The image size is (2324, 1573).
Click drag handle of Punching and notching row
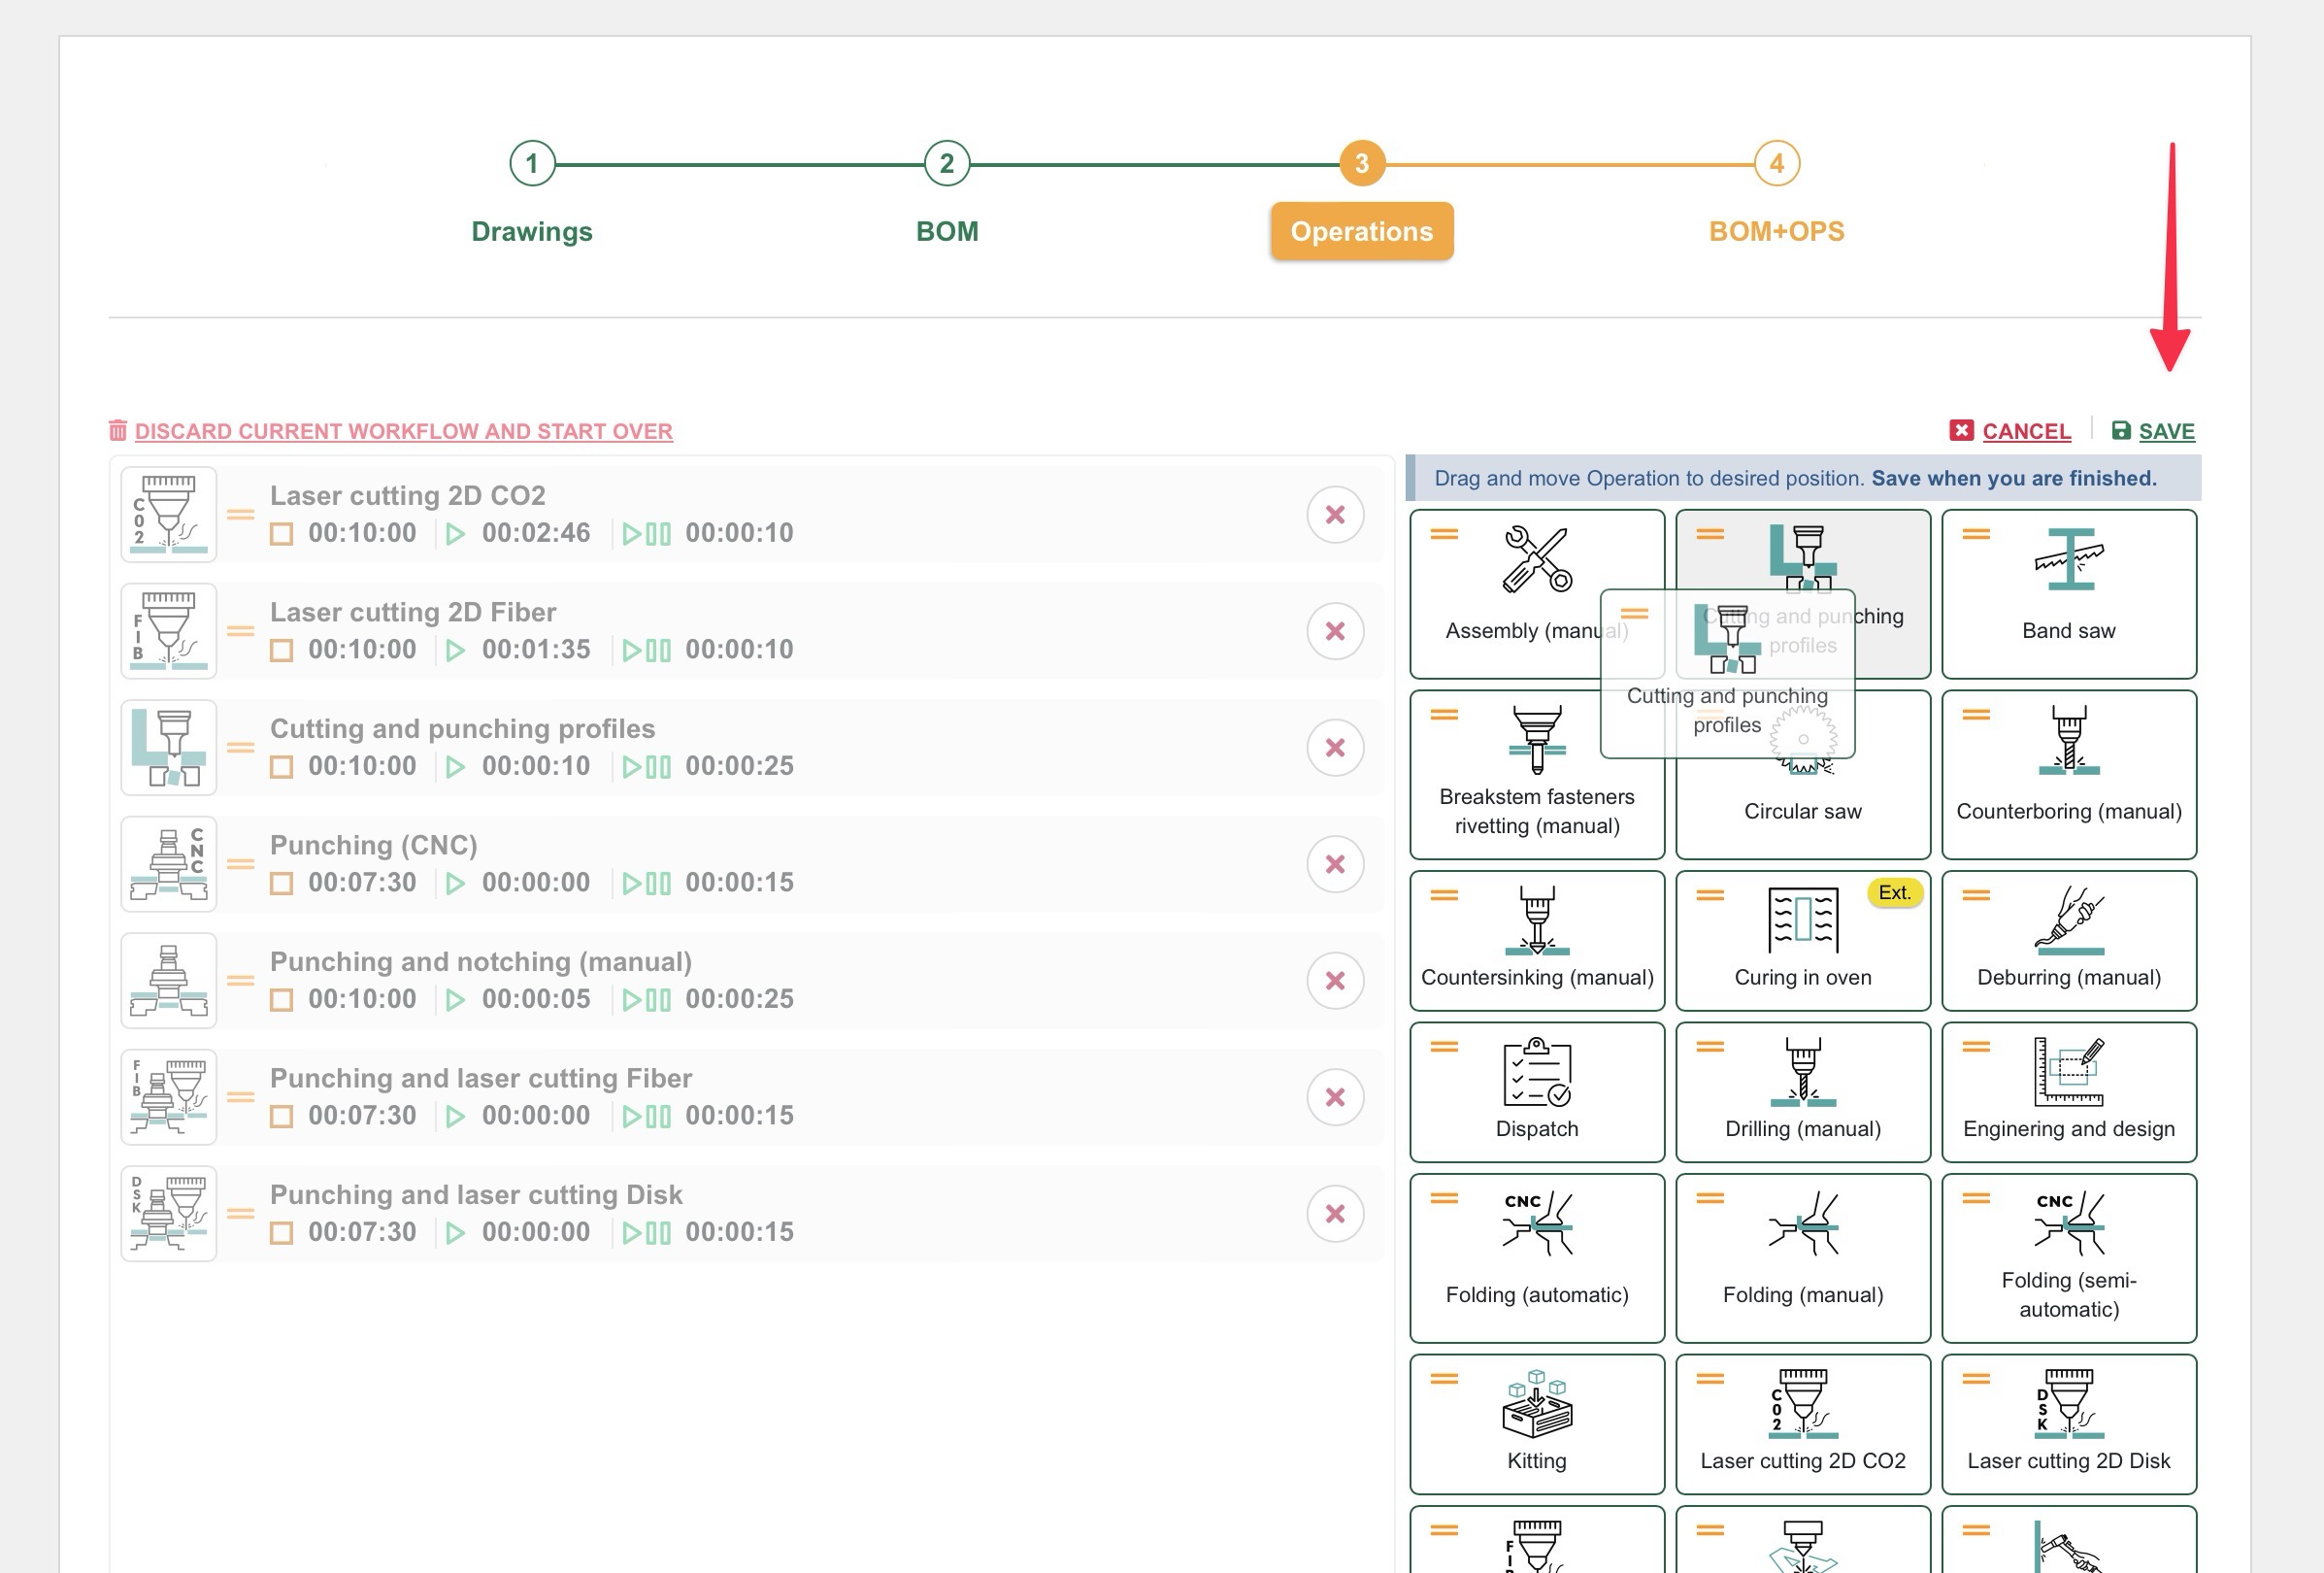tap(240, 980)
